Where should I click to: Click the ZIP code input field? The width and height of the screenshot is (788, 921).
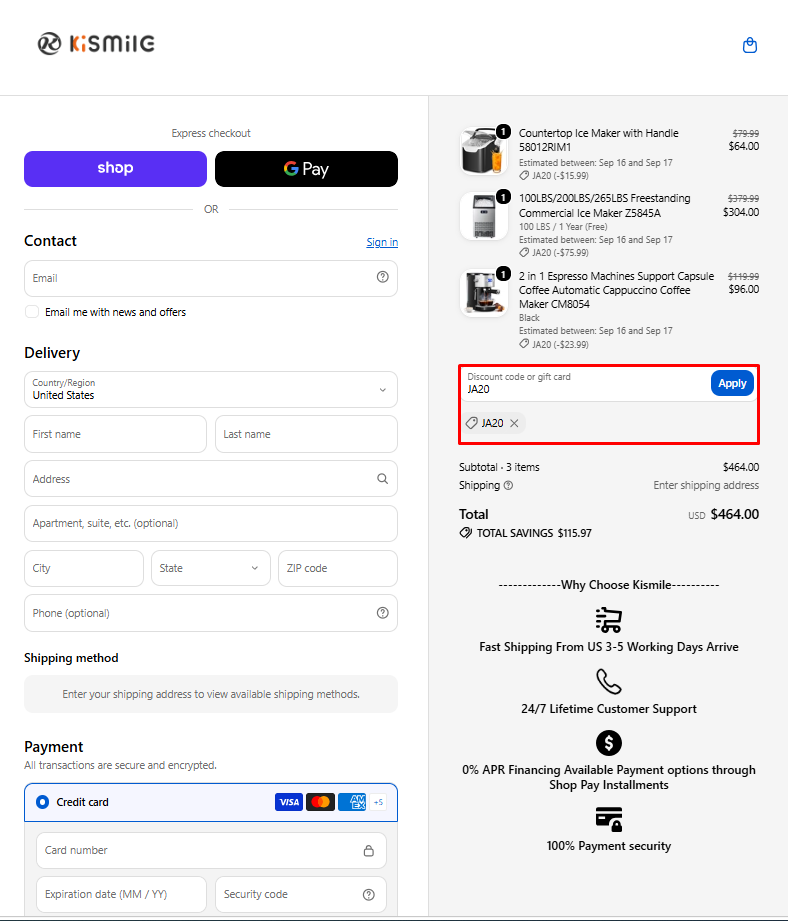(x=338, y=569)
